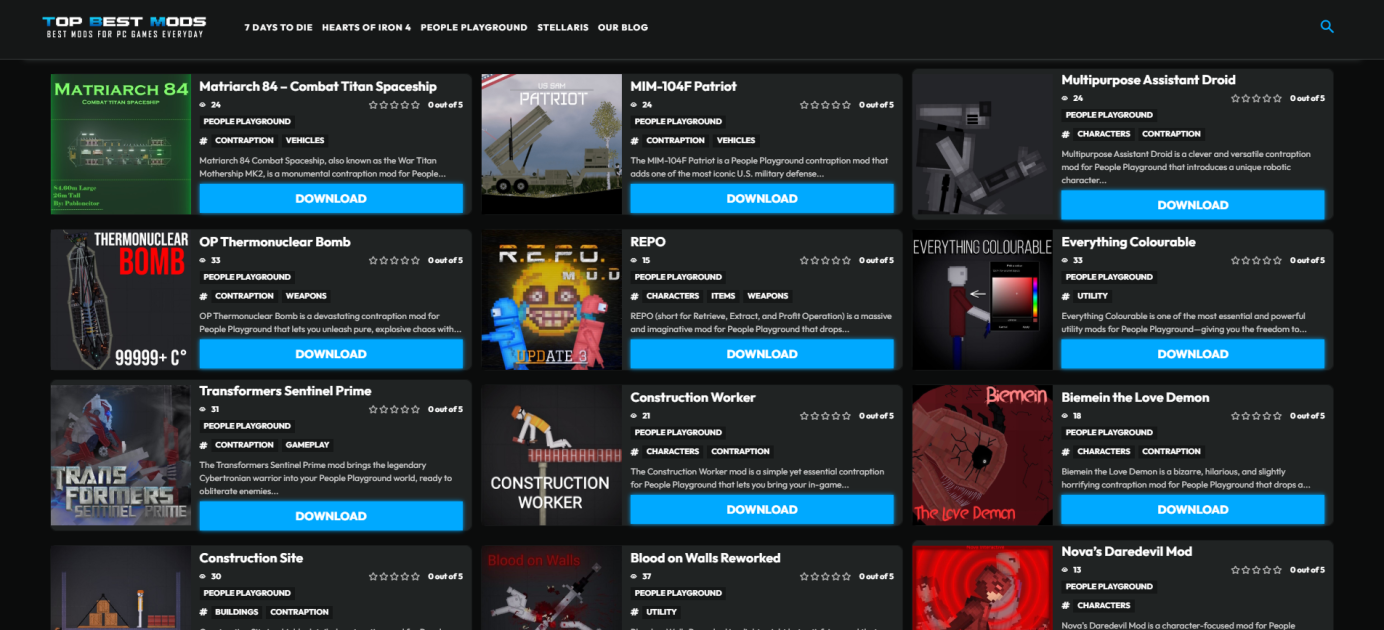Download Transformers Sentinel Prime mod
The height and width of the screenshot is (630, 1384).
click(331, 516)
